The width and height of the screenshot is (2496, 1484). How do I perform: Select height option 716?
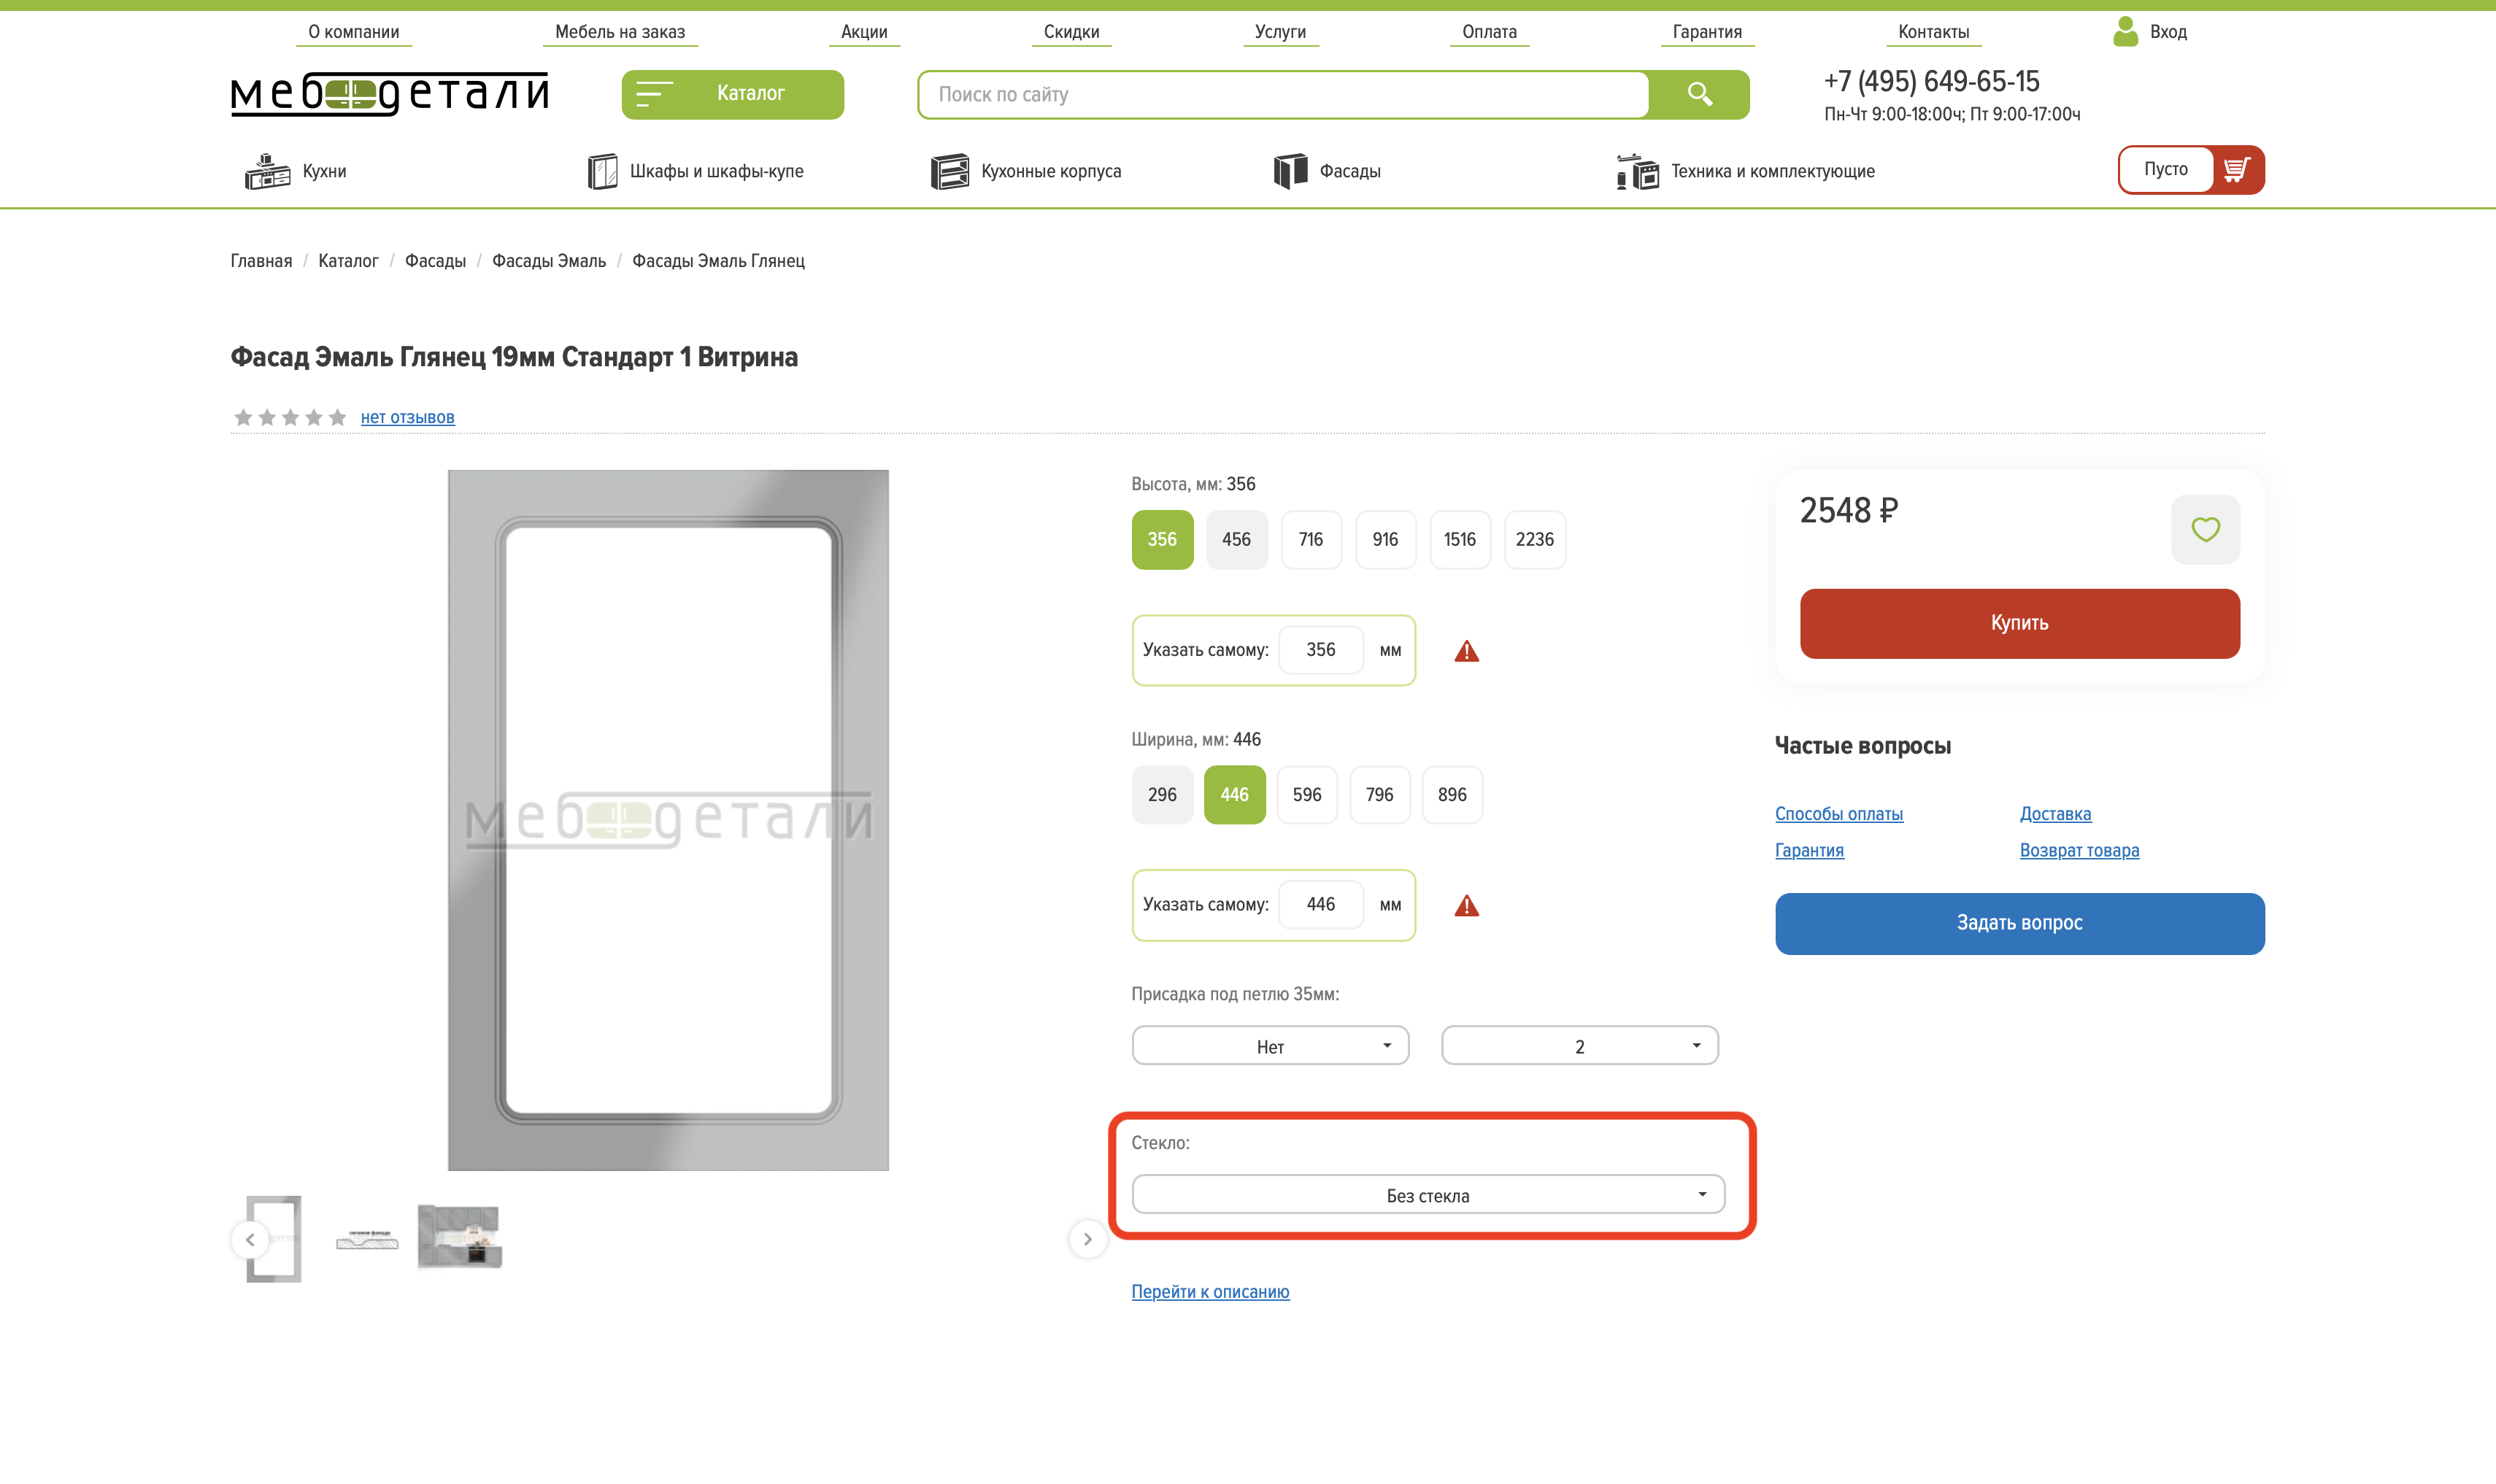point(1310,539)
